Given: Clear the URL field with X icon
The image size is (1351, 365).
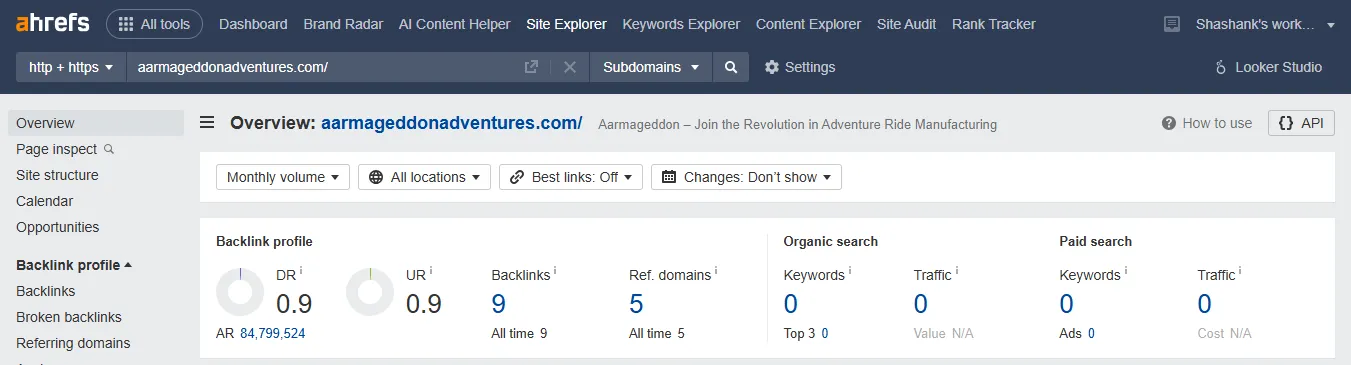Looking at the screenshot, I should pos(570,67).
